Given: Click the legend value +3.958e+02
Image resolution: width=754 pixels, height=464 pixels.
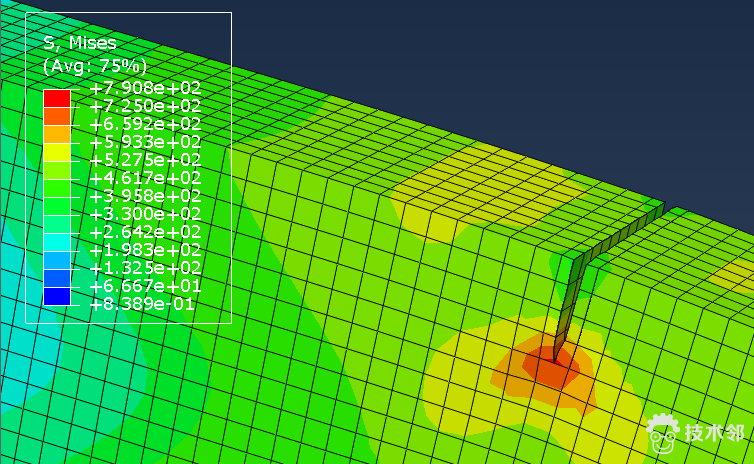Looking at the screenshot, I should click(145, 196).
